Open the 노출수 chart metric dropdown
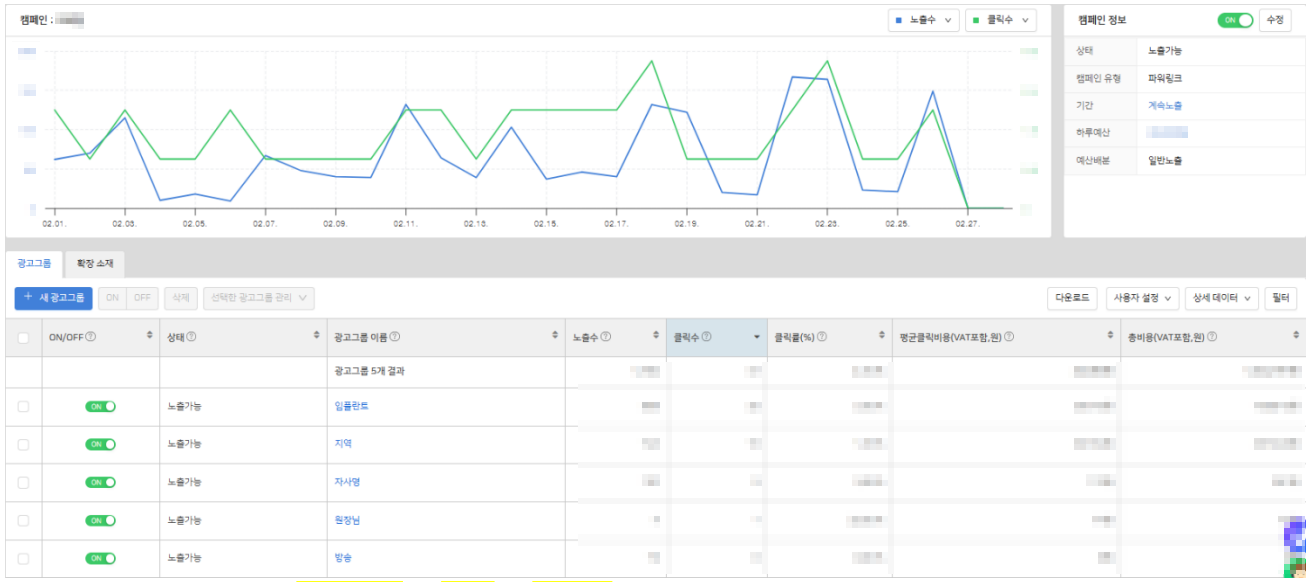The image size is (1311, 582). pyautogui.click(x=923, y=20)
